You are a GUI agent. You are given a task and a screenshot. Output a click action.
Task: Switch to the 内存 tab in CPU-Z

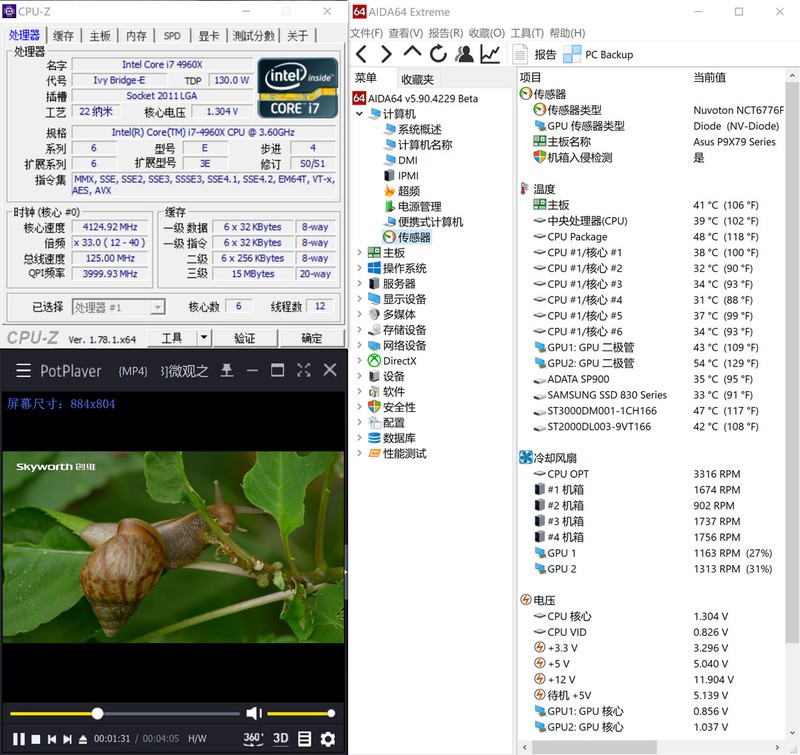point(136,36)
